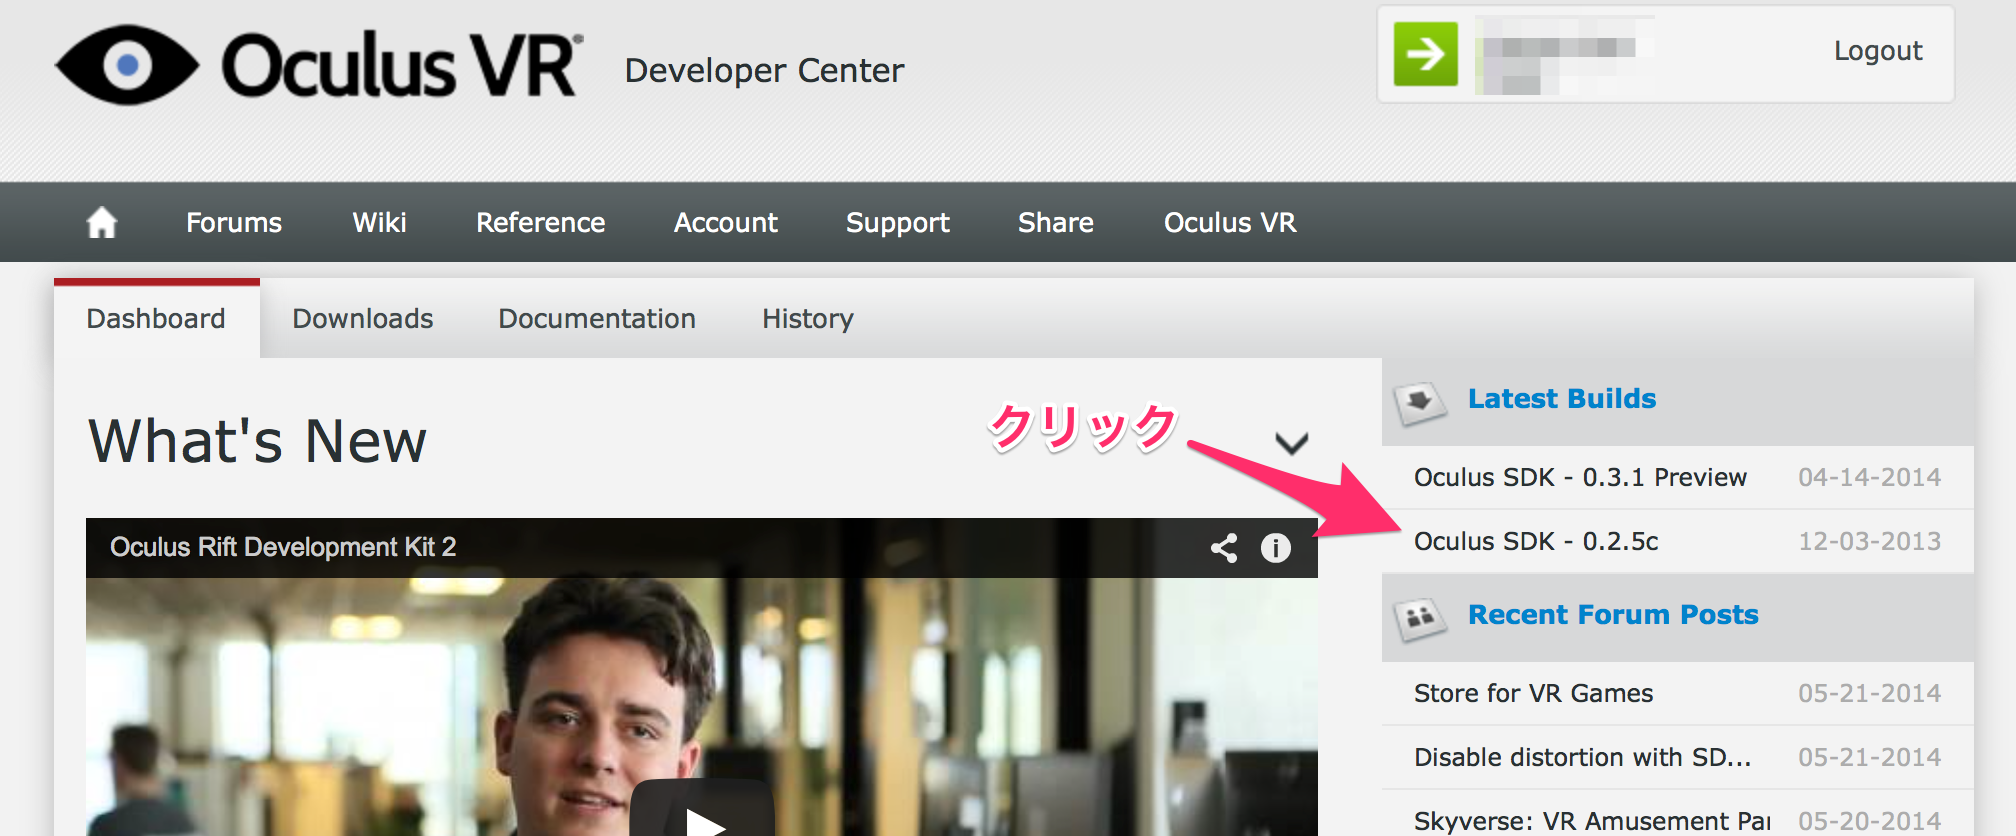This screenshot has height=836, width=2016.
Task: Open Disable distortion with SD... post
Action: (x=1582, y=757)
